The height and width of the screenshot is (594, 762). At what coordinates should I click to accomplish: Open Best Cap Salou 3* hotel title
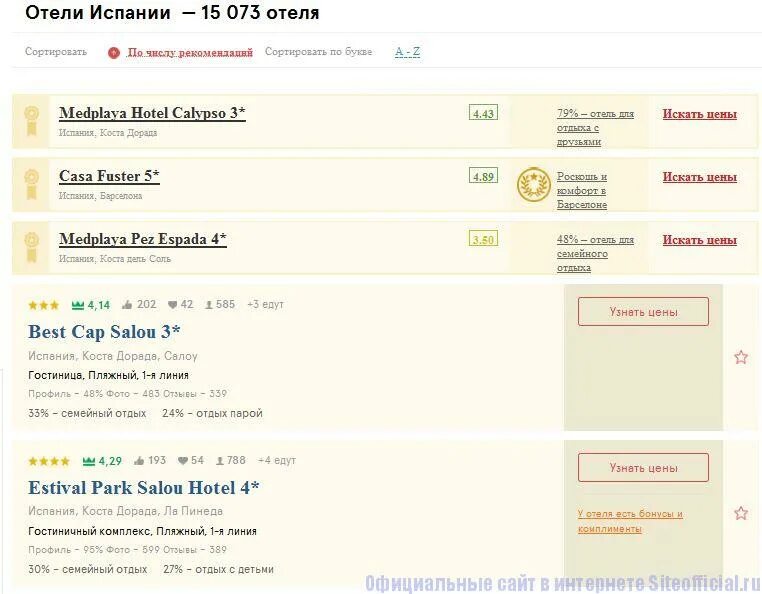point(104,332)
